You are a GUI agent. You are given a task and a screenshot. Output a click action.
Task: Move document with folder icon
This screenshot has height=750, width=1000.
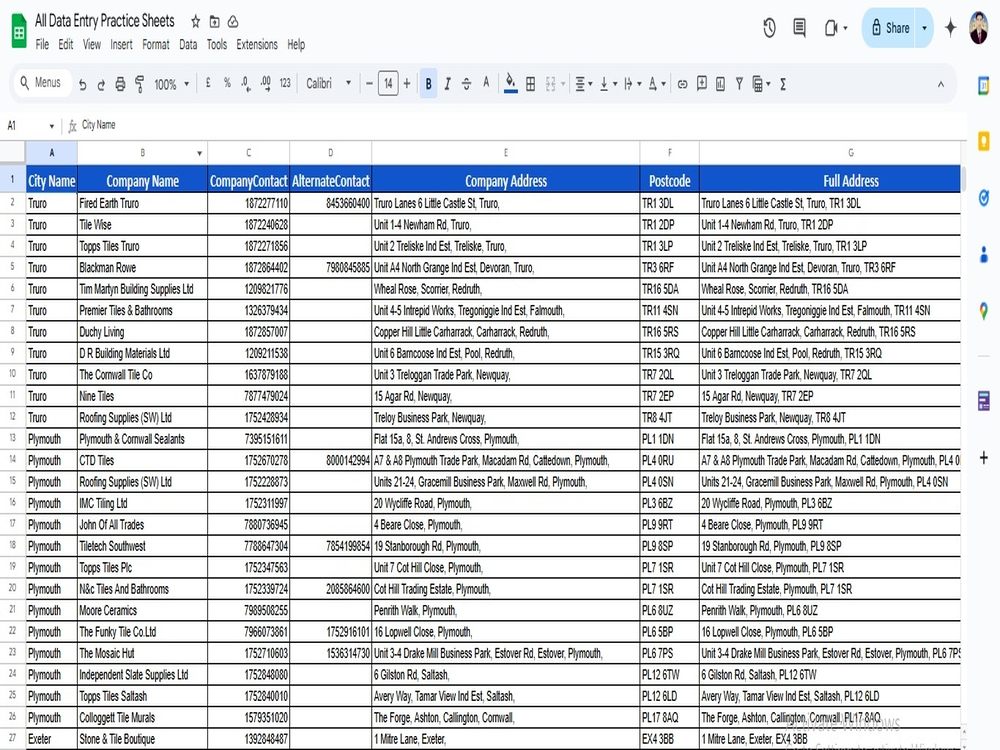point(214,22)
